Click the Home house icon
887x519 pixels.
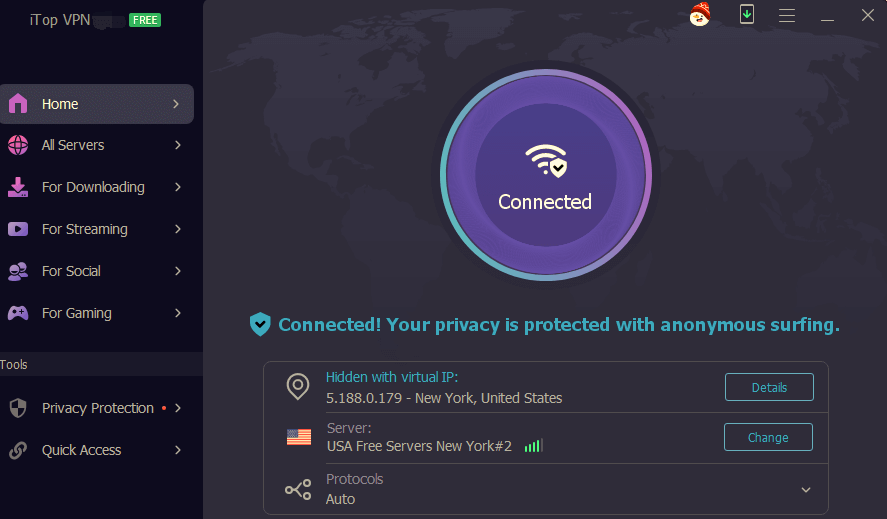tap(18, 104)
